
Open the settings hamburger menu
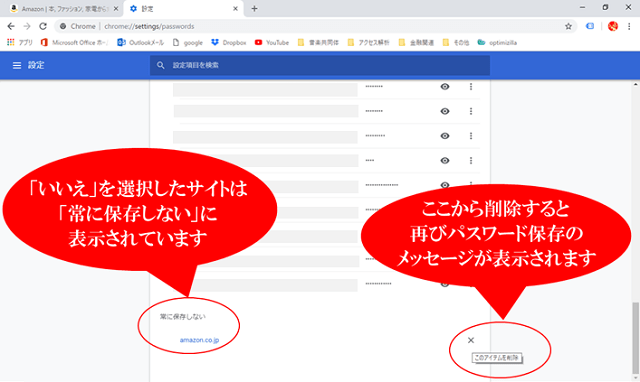coord(17,65)
